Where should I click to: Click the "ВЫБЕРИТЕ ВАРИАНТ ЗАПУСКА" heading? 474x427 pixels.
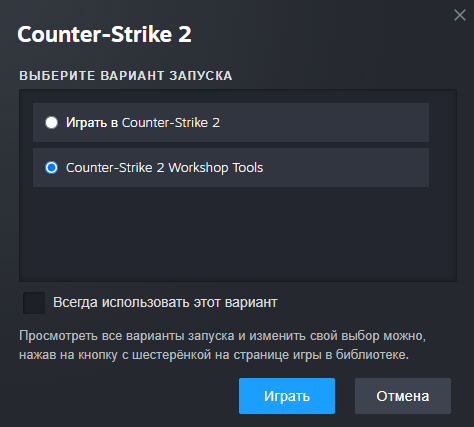[x=126, y=76]
